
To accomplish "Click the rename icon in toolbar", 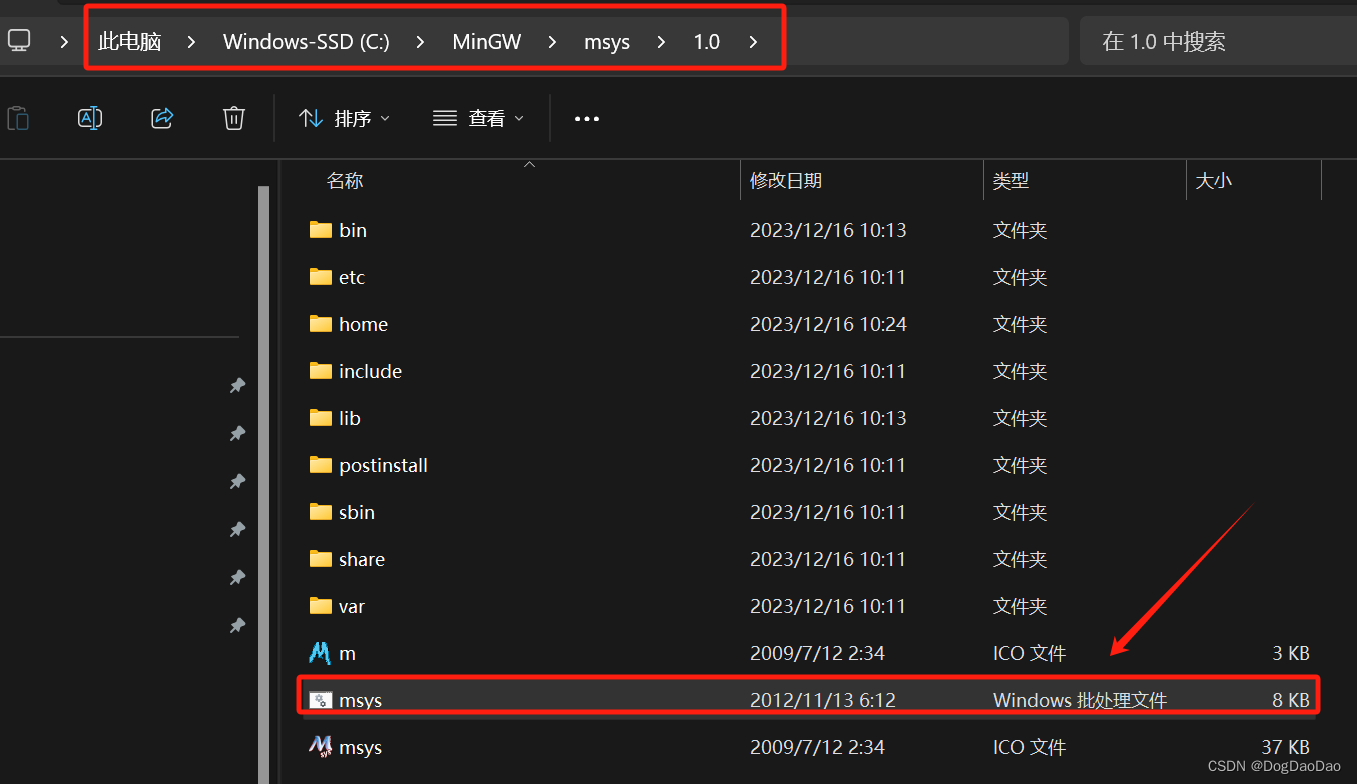I will click(x=90, y=118).
